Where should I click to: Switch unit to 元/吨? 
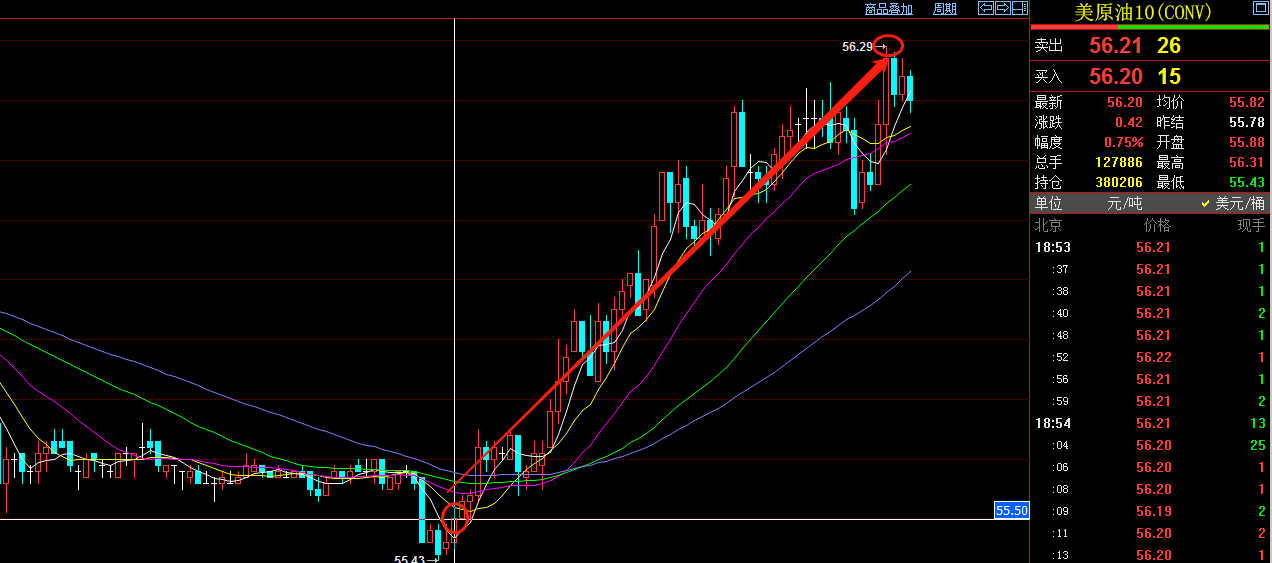click(x=1124, y=203)
